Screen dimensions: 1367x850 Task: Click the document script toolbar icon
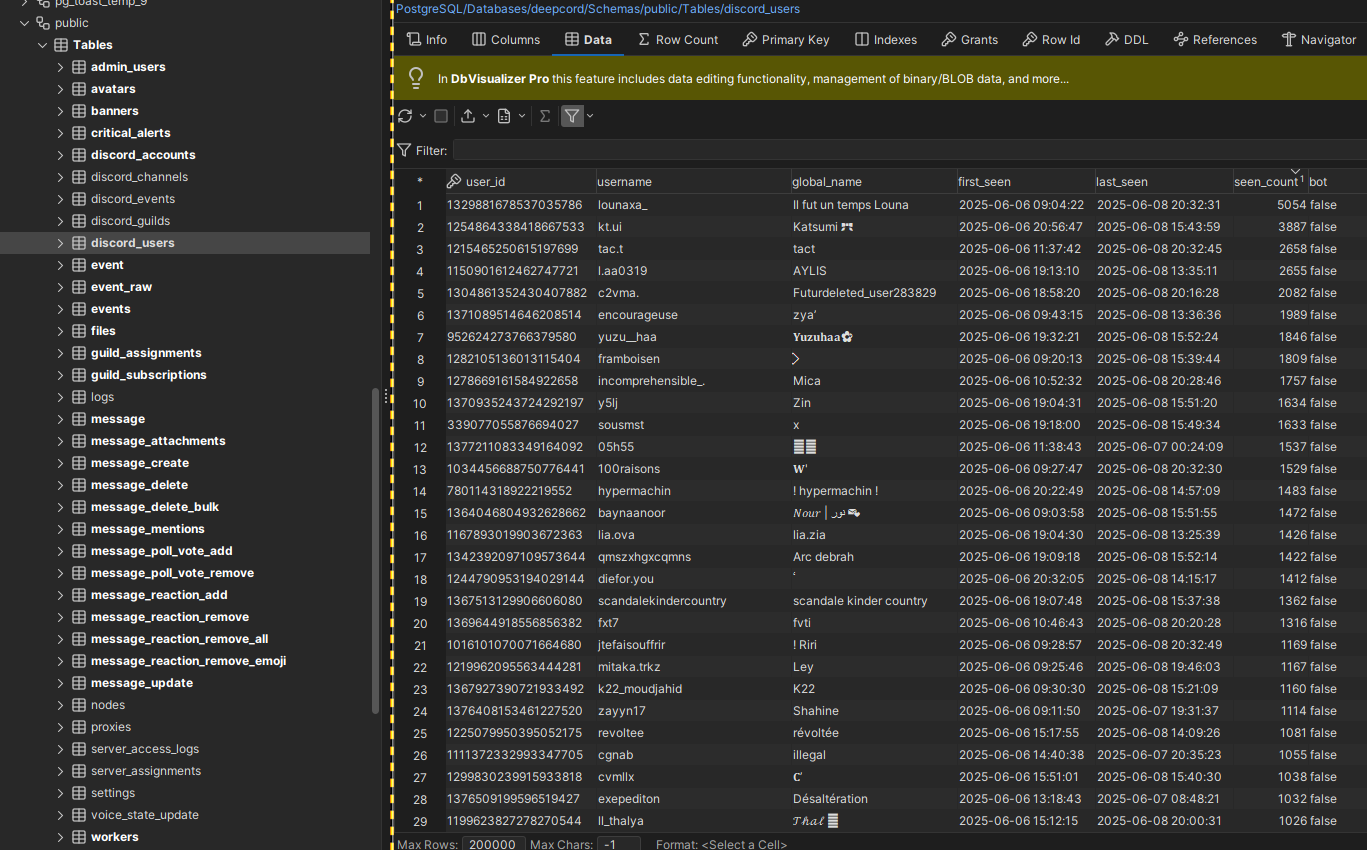pos(504,116)
